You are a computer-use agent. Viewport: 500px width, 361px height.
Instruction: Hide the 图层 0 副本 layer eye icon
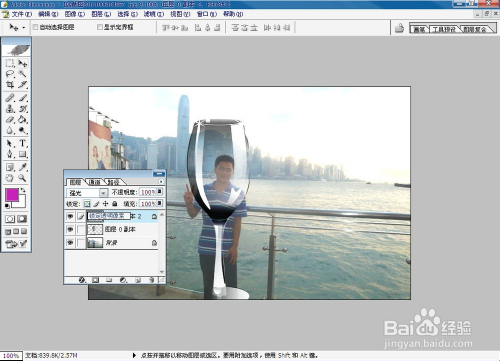[70, 229]
